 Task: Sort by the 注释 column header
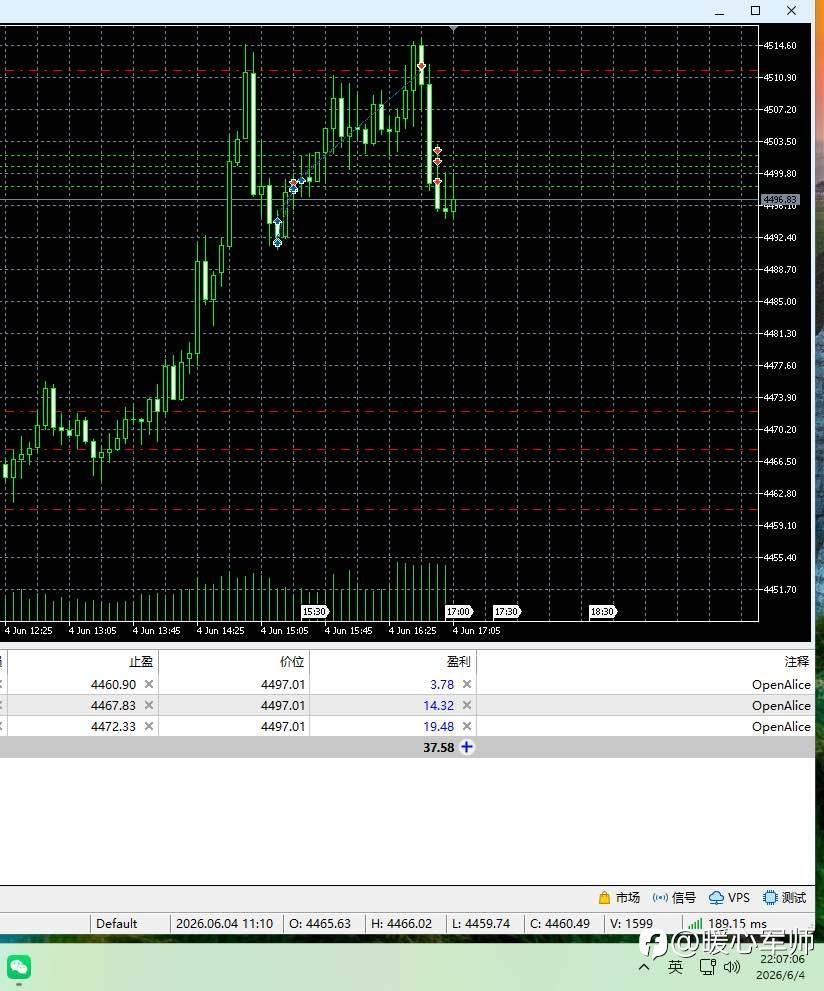point(797,662)
